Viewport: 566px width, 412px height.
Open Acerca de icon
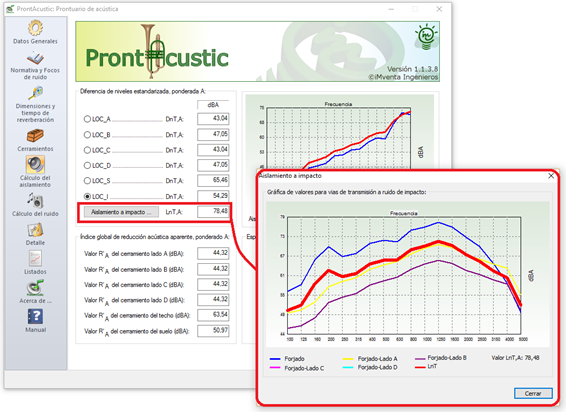(35, 287)
